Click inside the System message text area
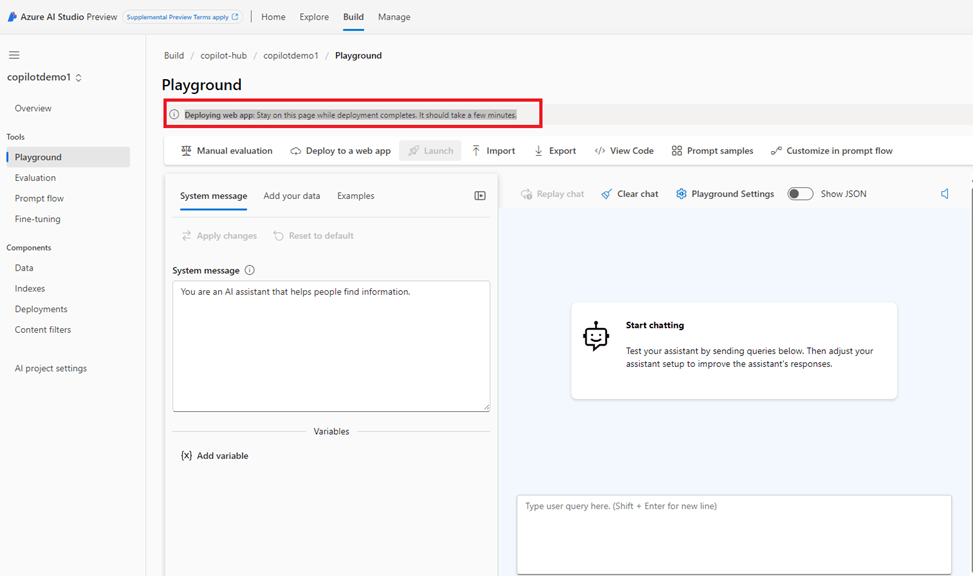Image resolution: width=973 pixels, height=576 pixels. coord(331,346)
